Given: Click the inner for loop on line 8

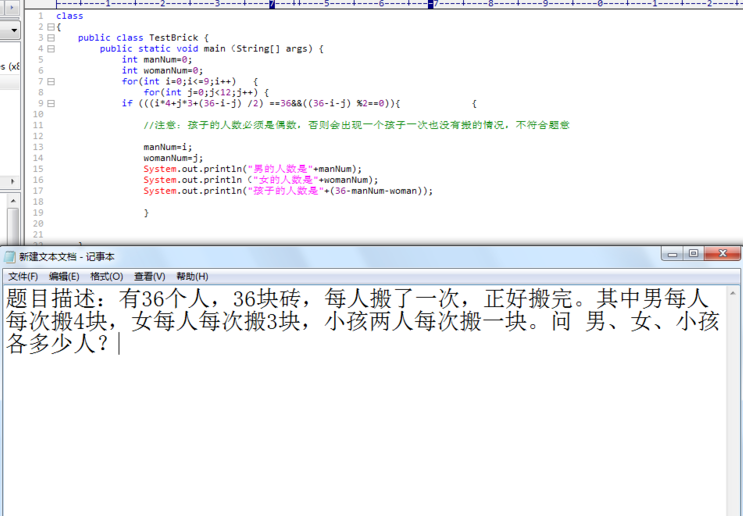Looking at the screenshot, I should [206, 92].
